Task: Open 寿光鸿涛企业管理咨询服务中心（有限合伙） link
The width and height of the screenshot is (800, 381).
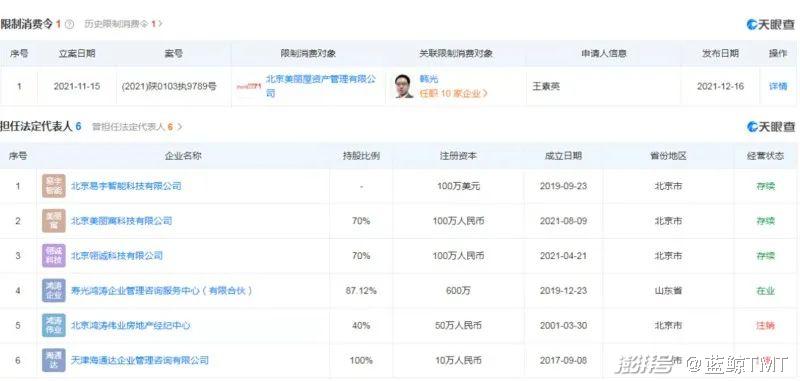Action: click(x=162, y=291)
